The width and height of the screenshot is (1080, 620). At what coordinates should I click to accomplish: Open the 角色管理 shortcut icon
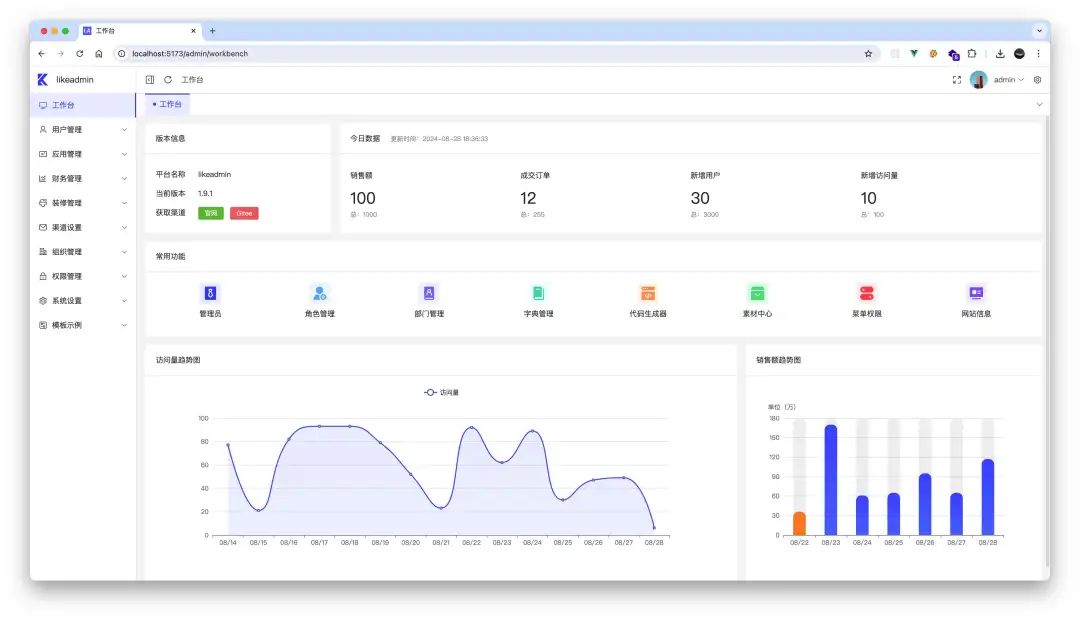click(x=319, y=293)
